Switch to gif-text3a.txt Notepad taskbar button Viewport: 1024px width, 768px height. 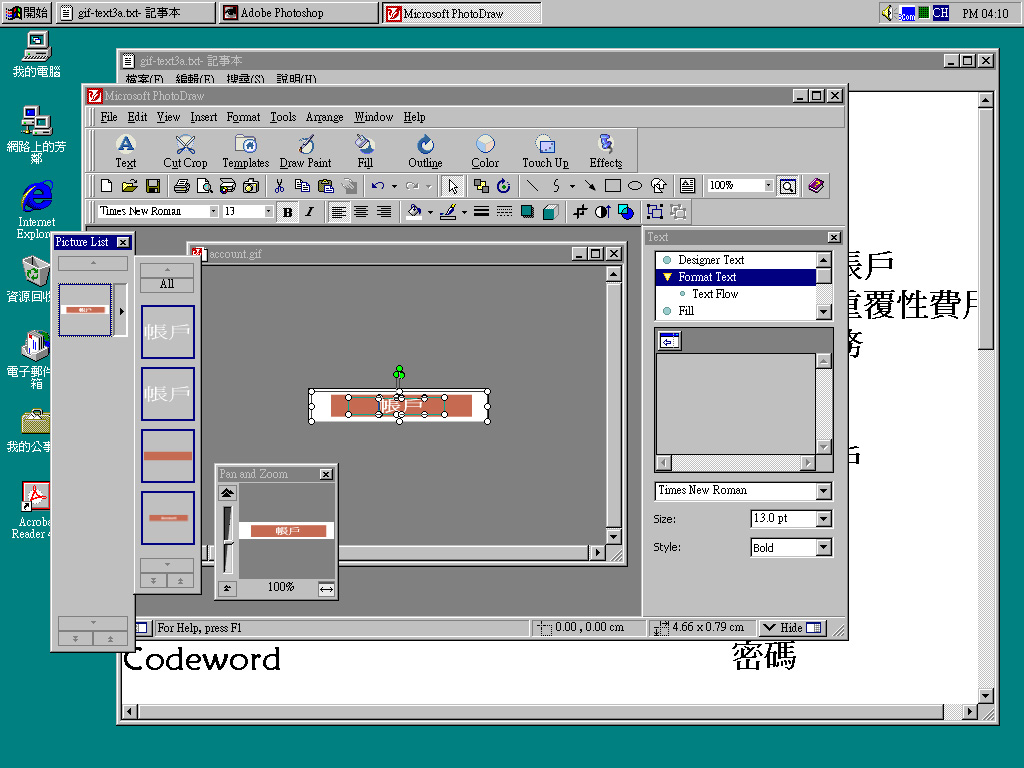[x=136, y=13]
